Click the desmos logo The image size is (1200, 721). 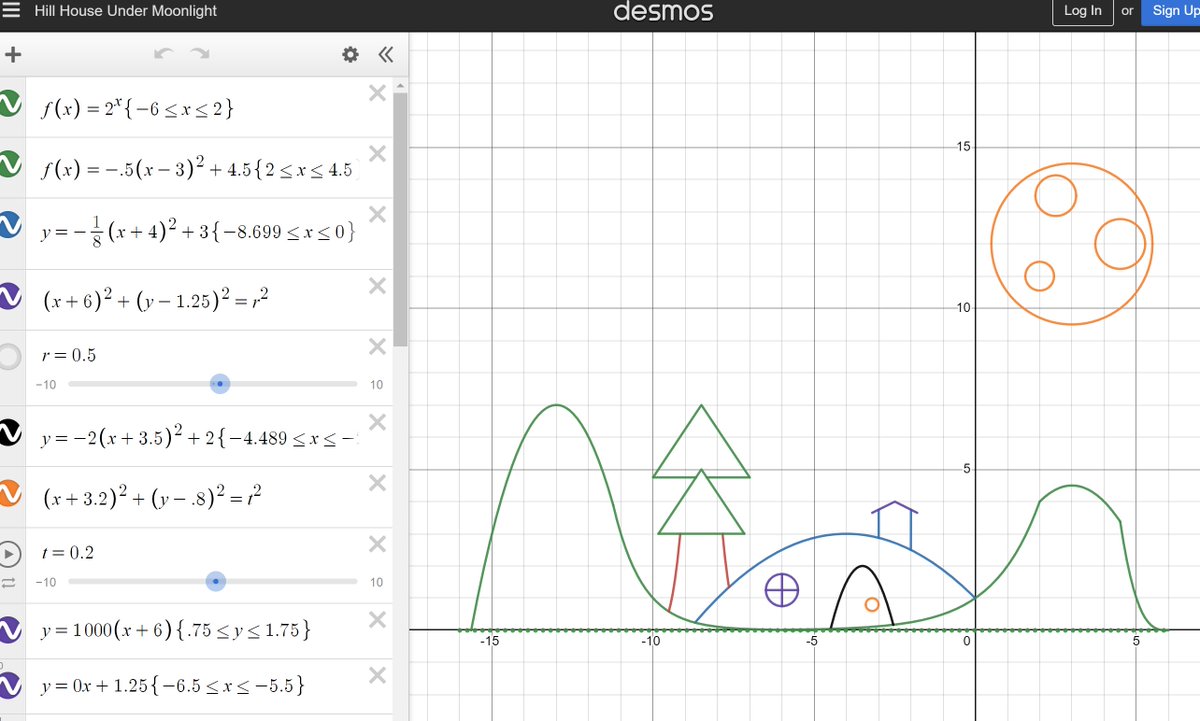tap(664, 12)
